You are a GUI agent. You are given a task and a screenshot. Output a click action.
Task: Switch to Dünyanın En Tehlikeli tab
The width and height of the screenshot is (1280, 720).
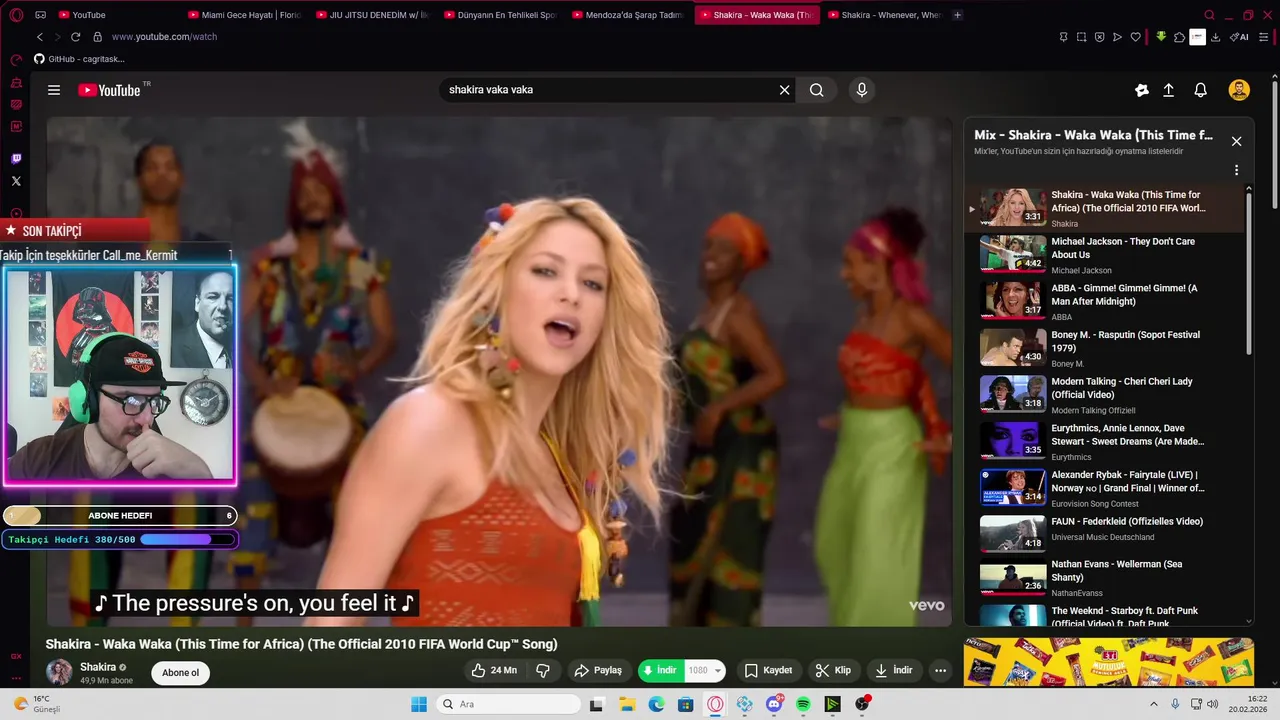(499, 15)
